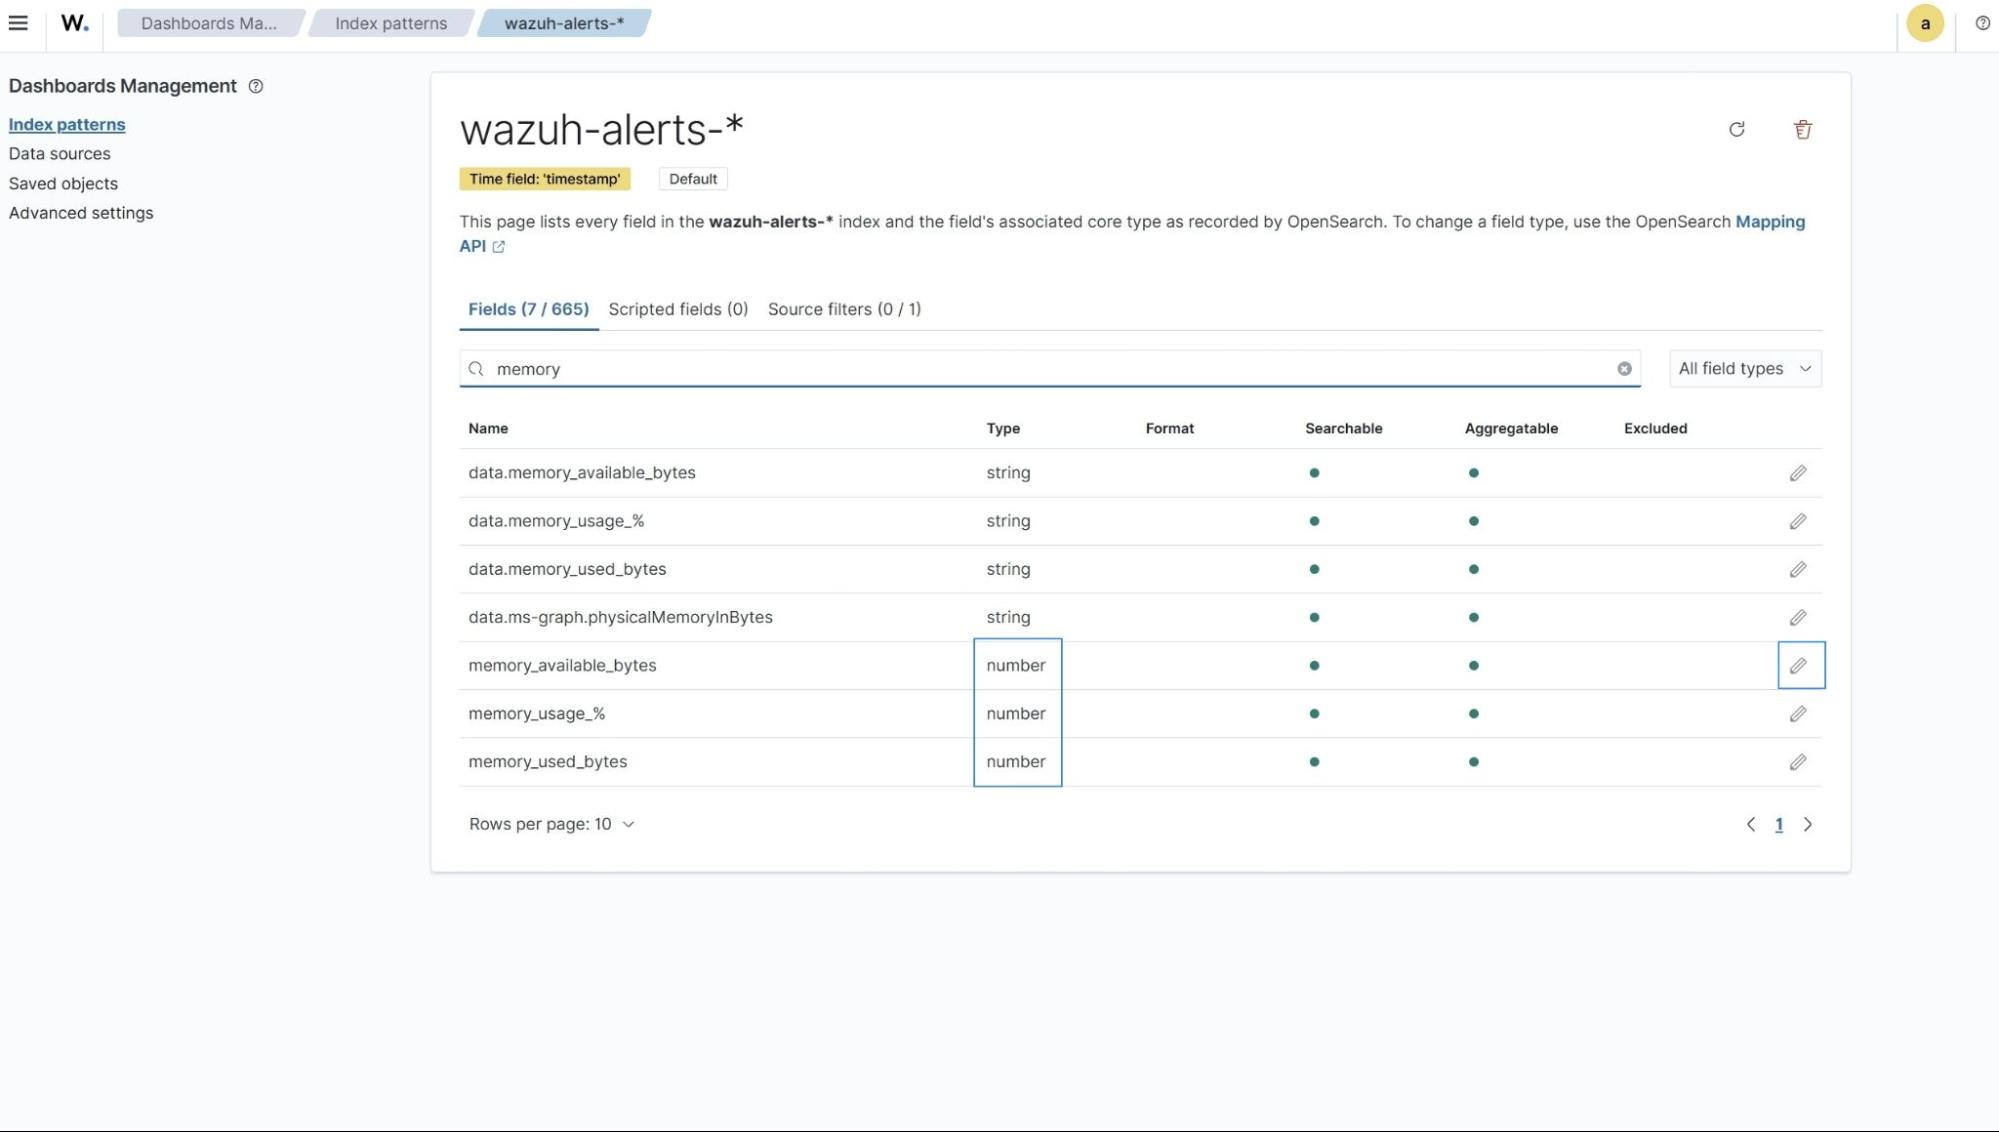Switch to Fields tab
Viewport: 1999px width, 1132px height.
tap(528, 309)
